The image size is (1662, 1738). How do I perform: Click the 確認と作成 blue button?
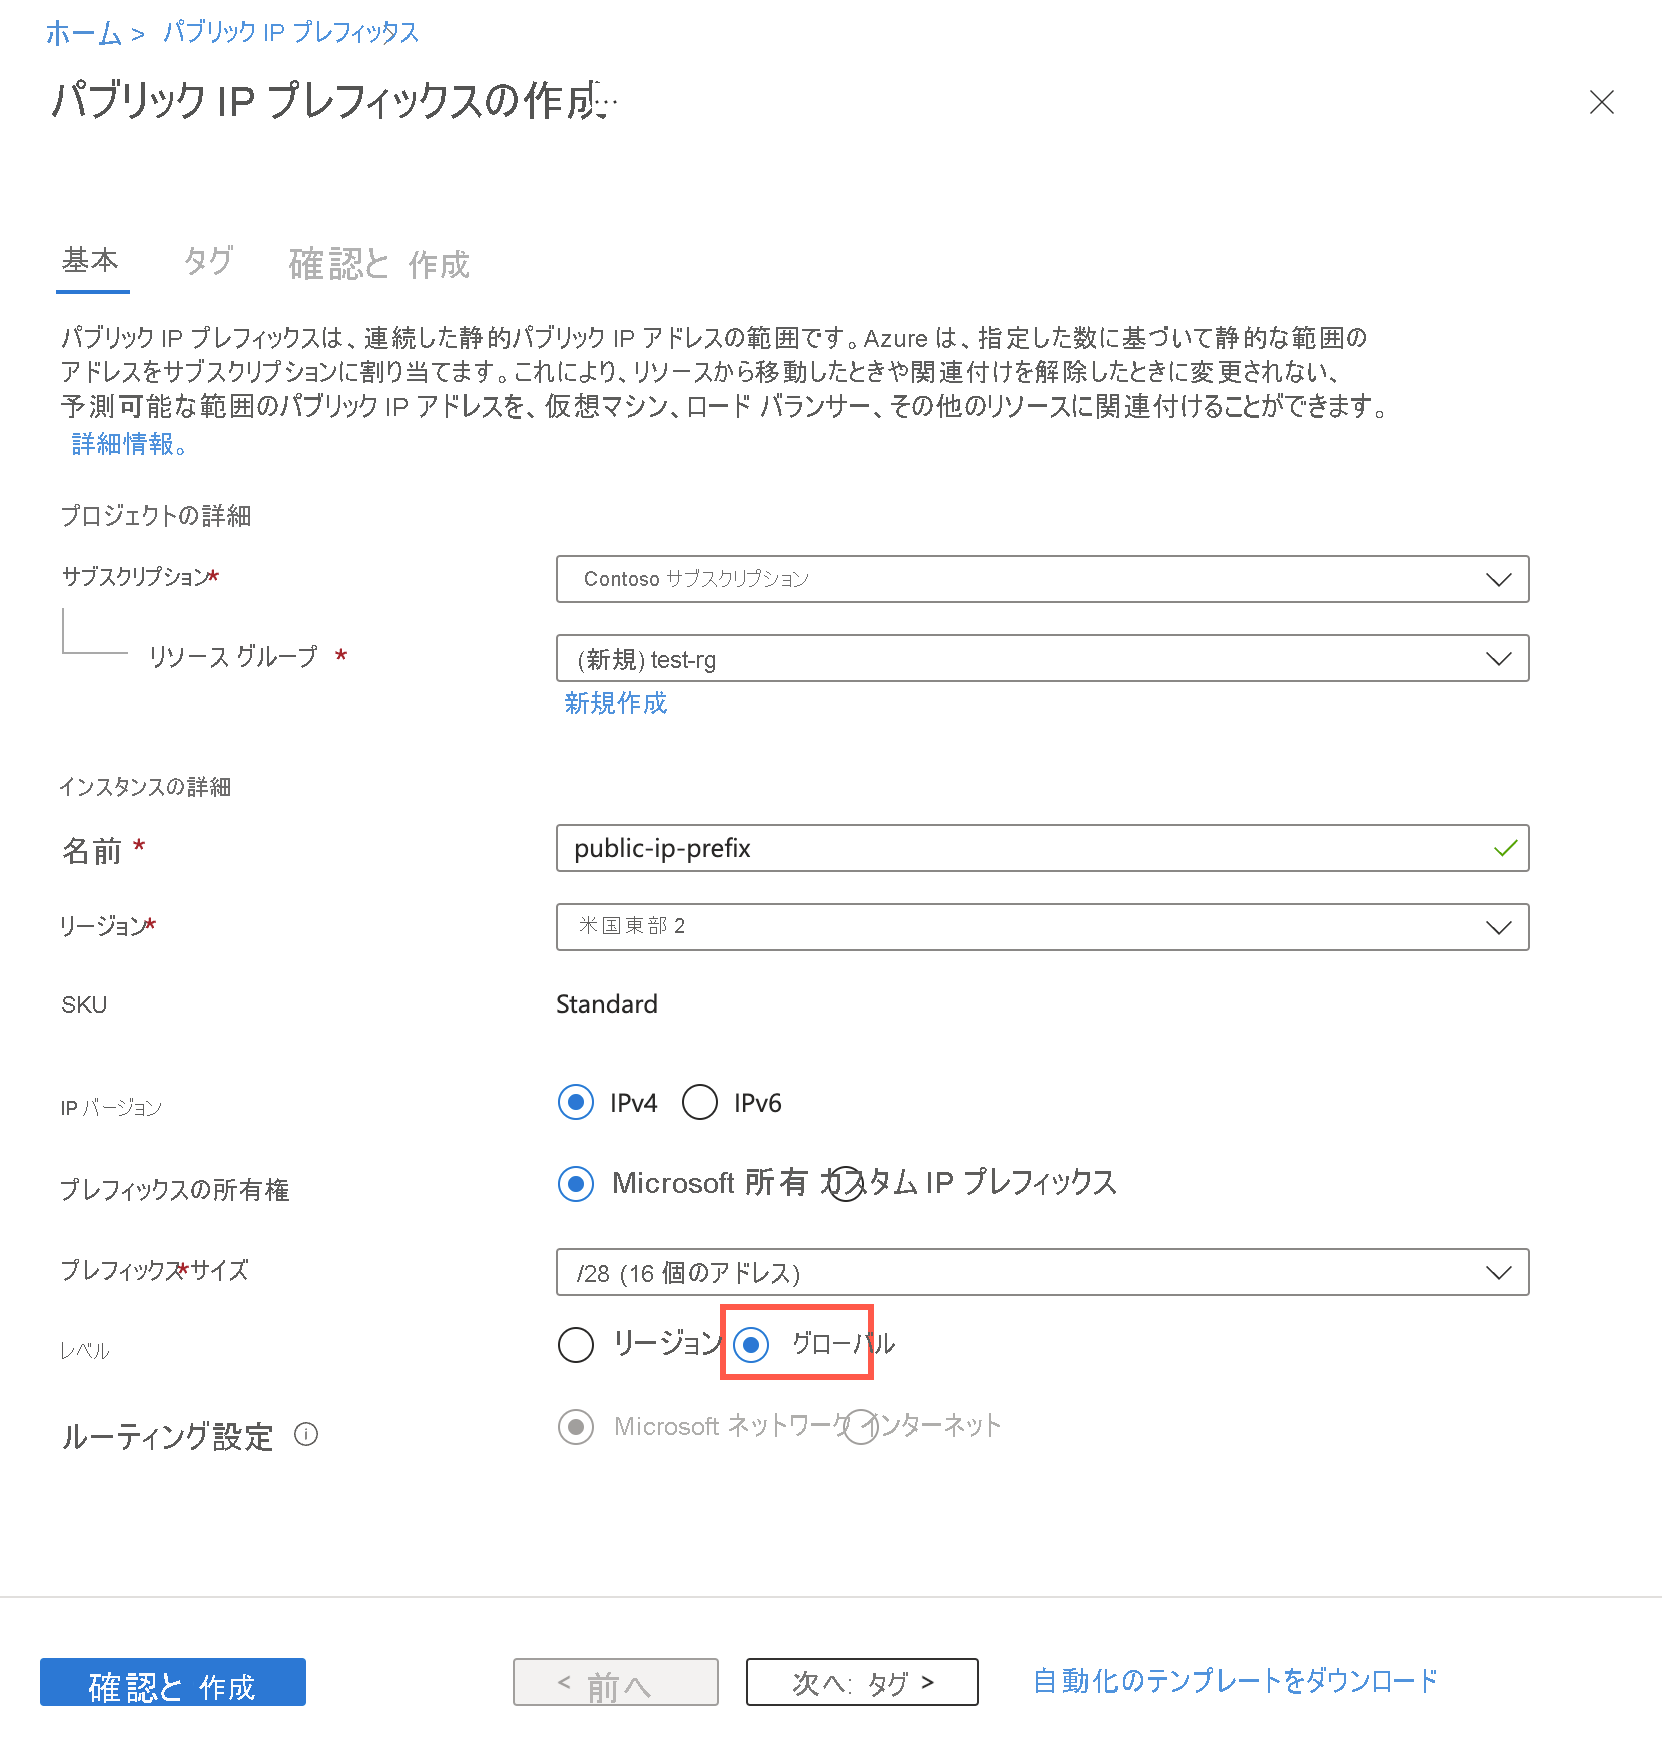click(x=173, y=1682)
